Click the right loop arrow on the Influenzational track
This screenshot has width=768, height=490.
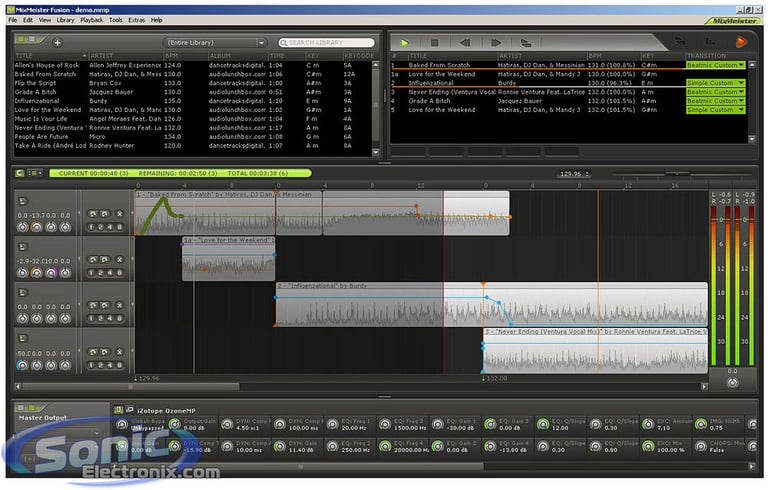(x=104, y=305)
